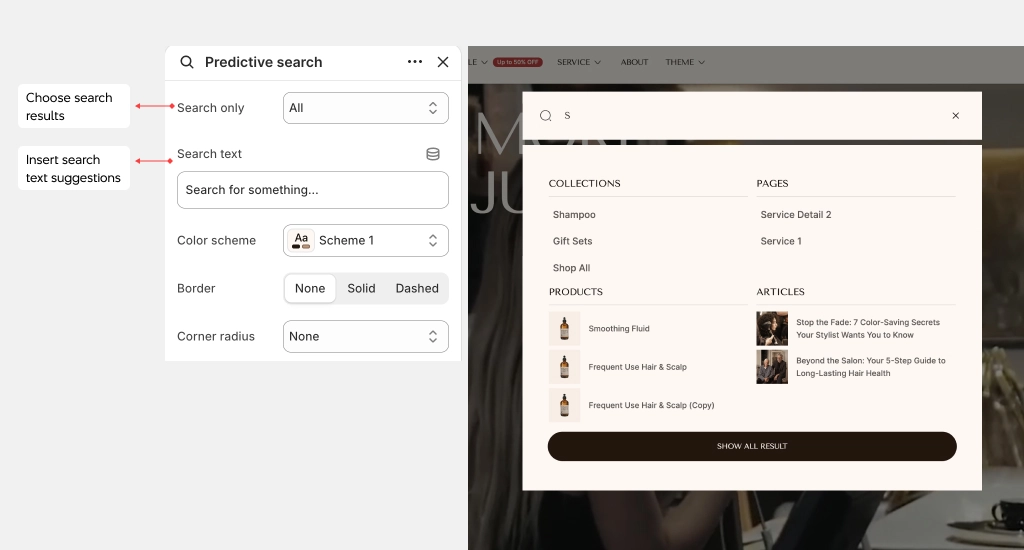1024x550 pixels.
Task: Click the Corner radius label
Action: coord(216,336)
